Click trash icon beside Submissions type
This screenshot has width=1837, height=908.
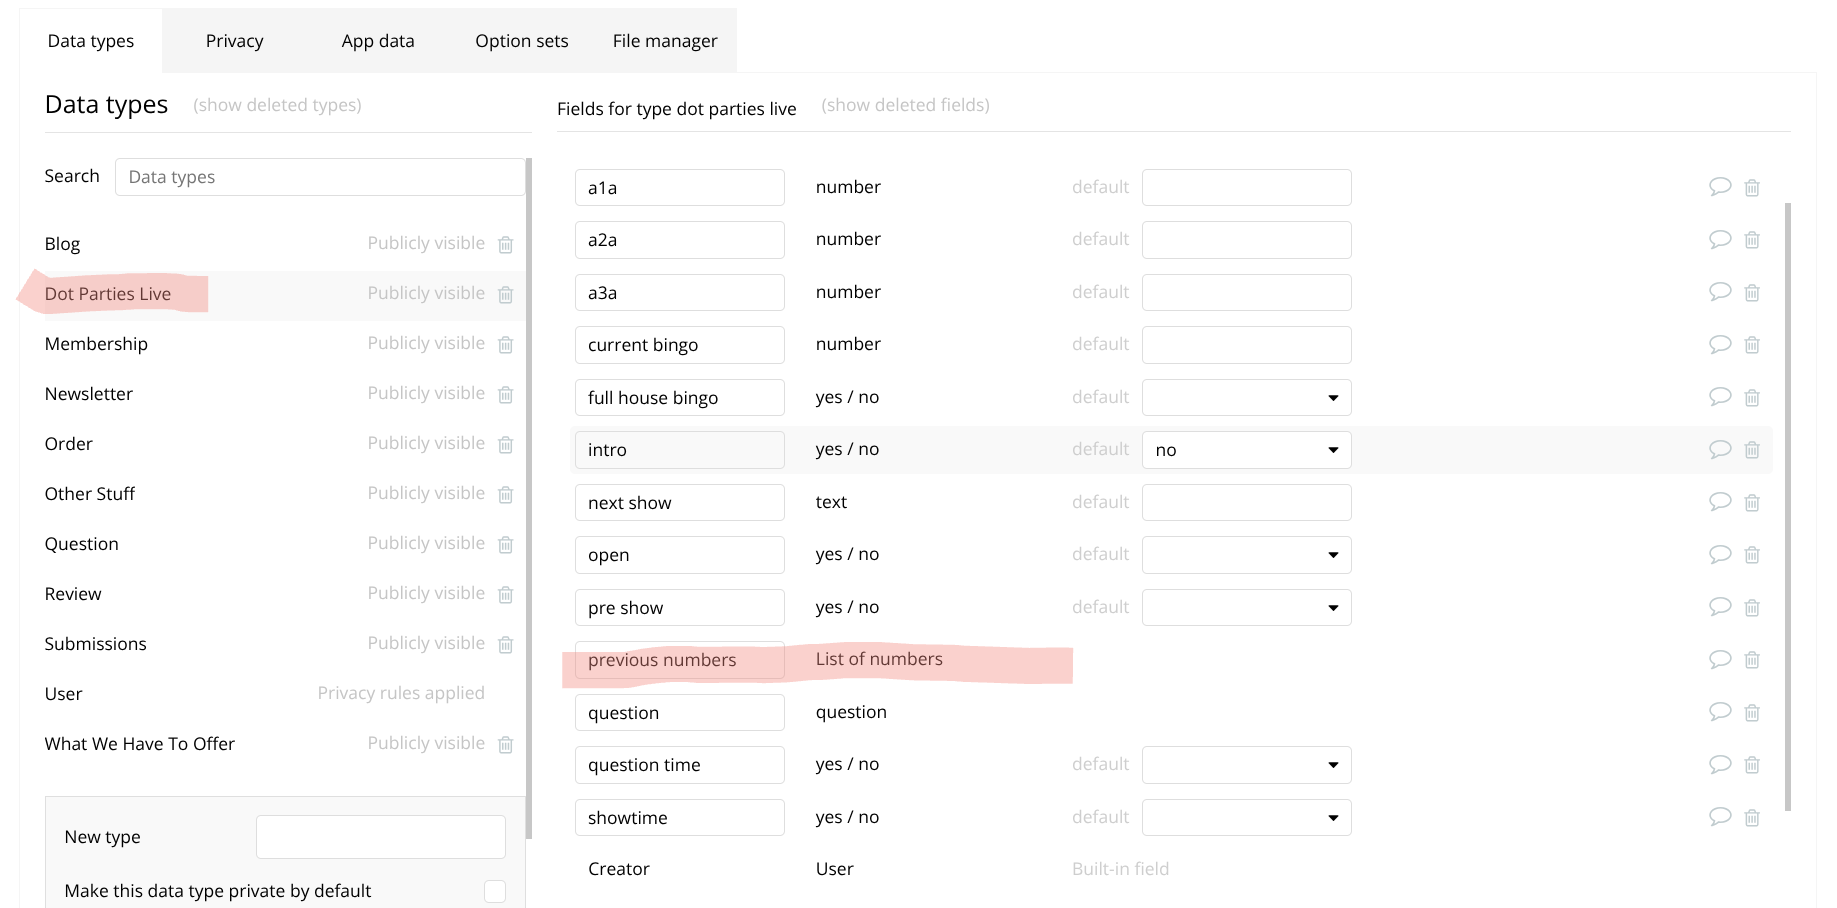[506, 644]
